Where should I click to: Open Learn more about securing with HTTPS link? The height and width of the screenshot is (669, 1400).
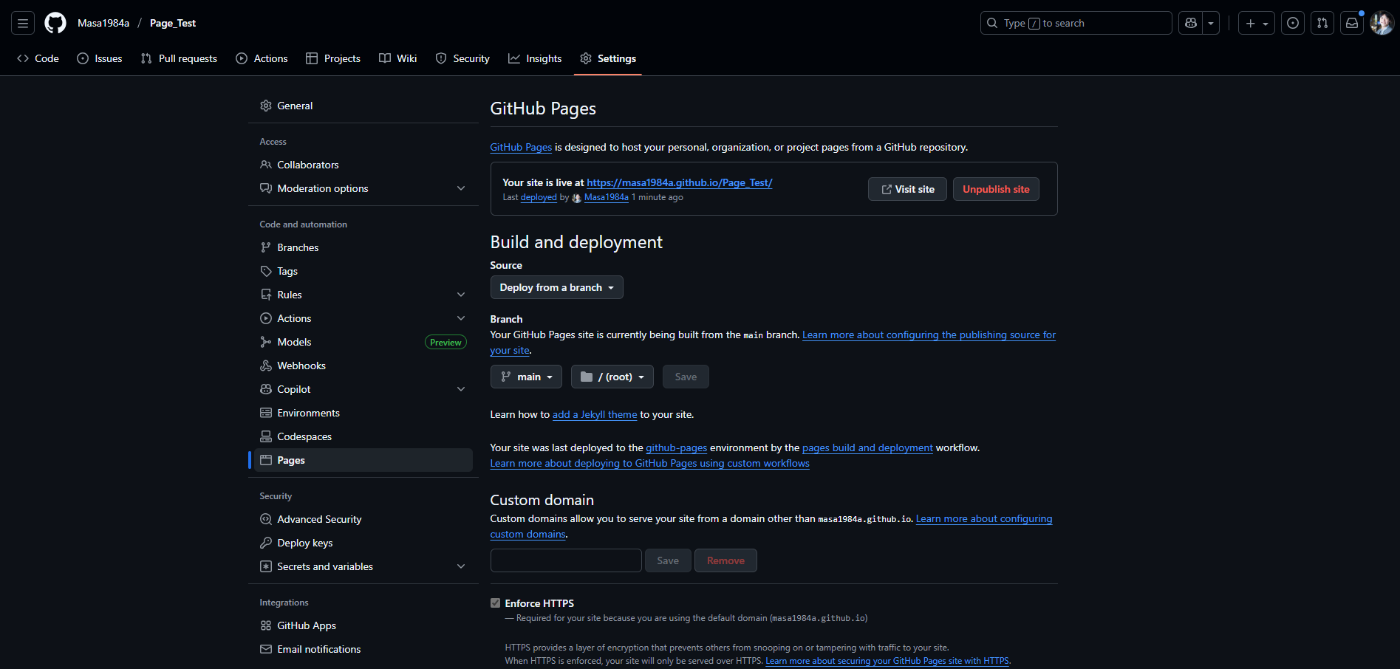point(887,662)
